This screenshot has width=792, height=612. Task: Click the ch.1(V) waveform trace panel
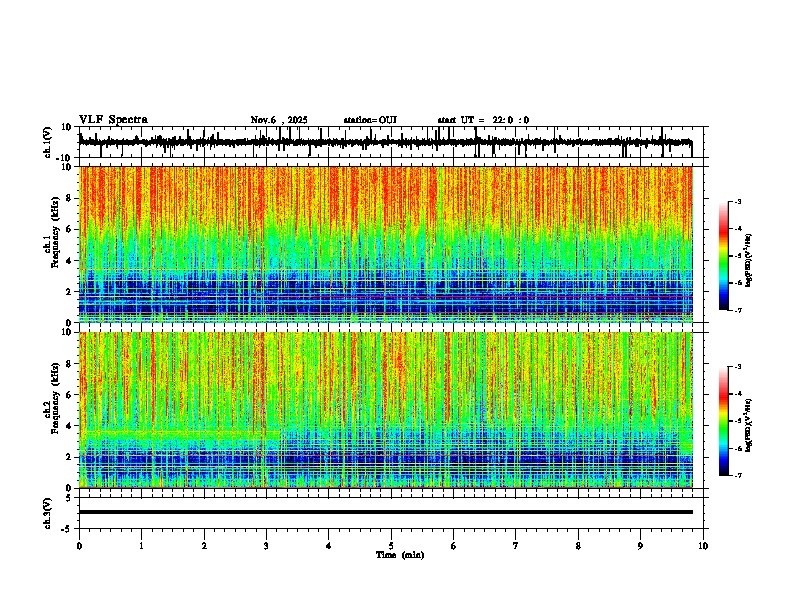click(391, 142)
